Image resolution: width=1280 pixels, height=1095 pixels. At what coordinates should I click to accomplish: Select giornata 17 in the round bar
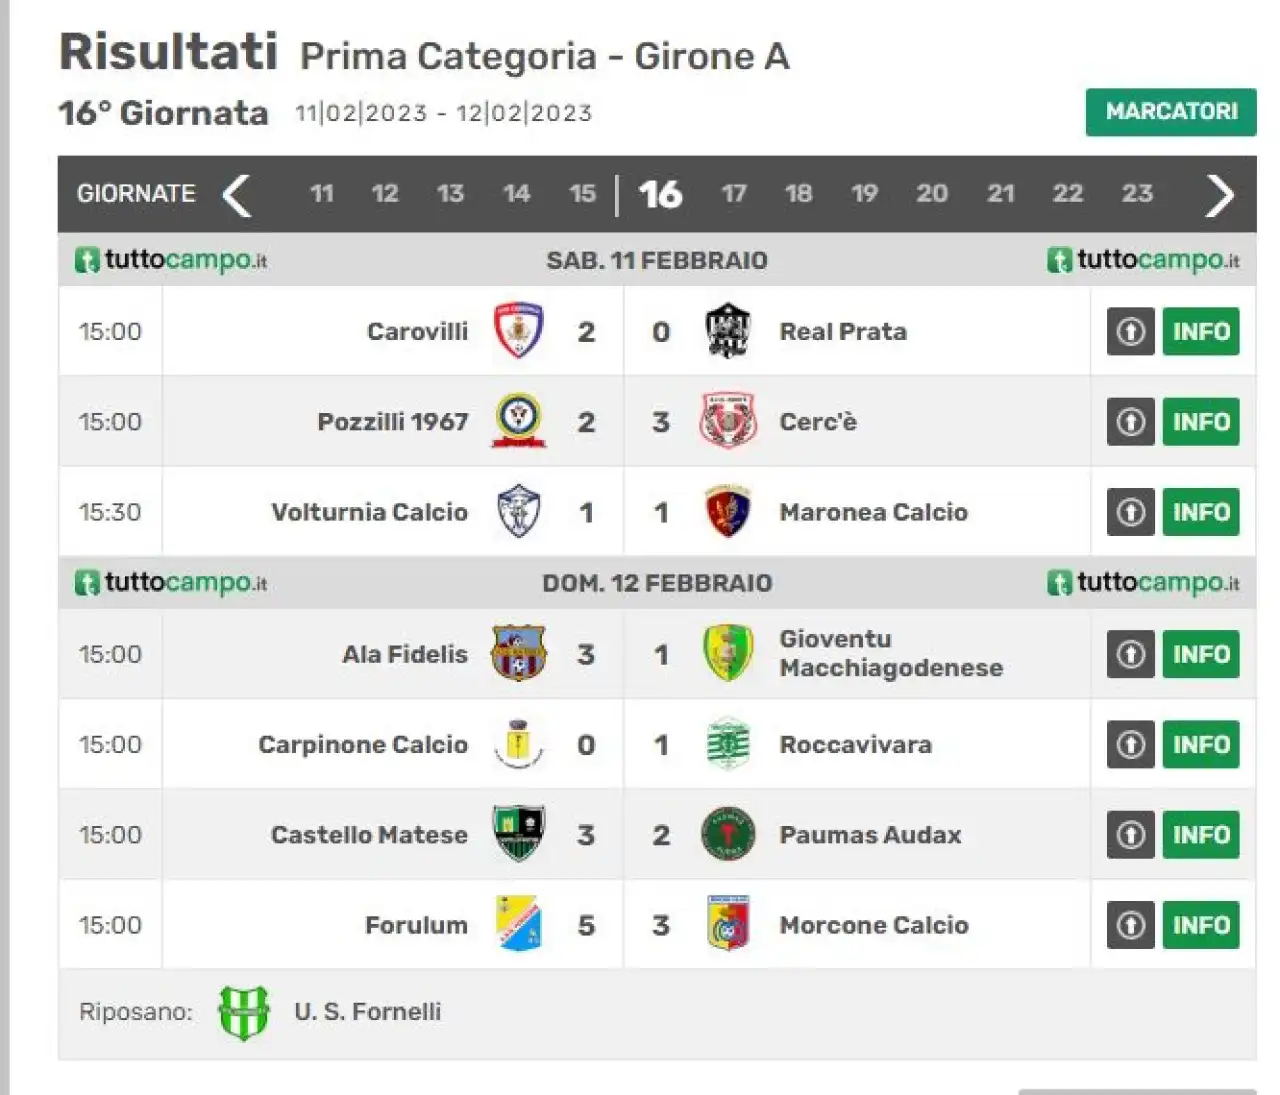point(734,194)
